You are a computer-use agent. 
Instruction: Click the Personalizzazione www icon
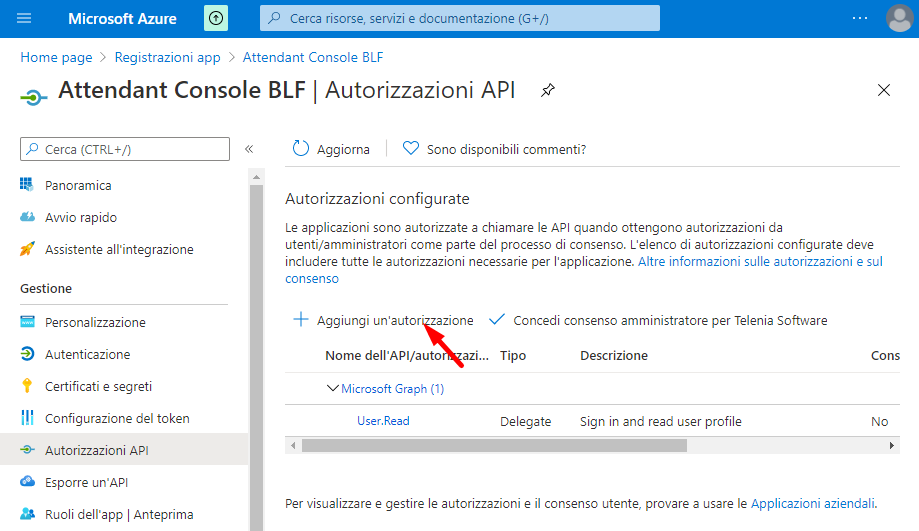[x=27, y=322]
